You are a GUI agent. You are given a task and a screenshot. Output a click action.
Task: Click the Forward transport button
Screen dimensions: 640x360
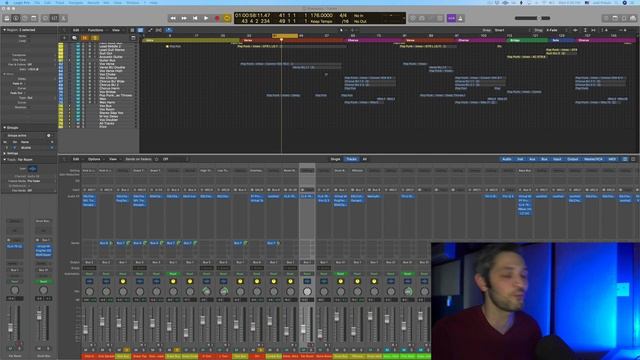coord(184,18)
